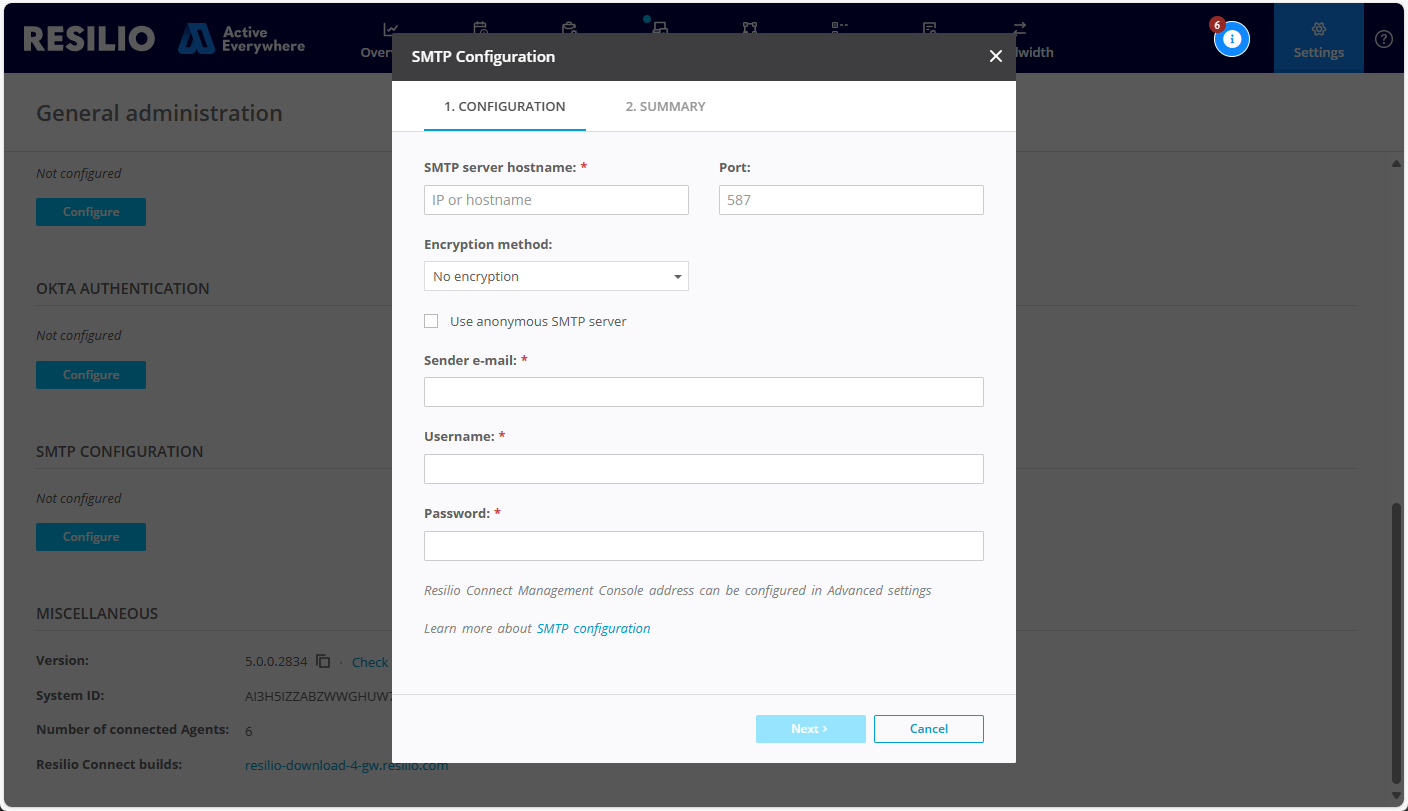Click the SMTP configuration help link
This screenshot has width=1408, height=811.
click(x=593, y=628)
